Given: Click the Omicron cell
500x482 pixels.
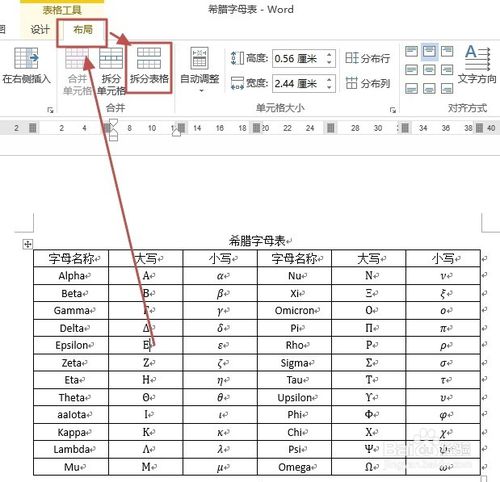Looking at the screenshot, I should 295,311.
